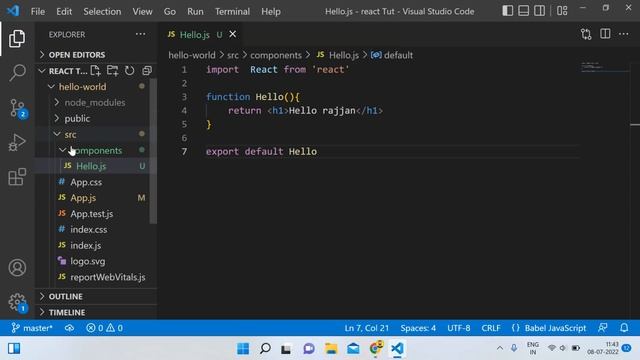Open the Run menu

point(195,11)
